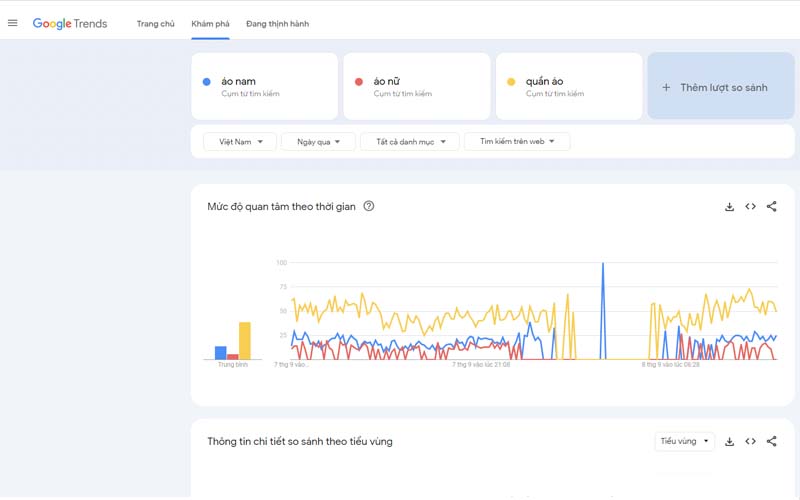Add comparison via Thêm lượt so sánh
800x500 pixels.
pyautogui.click(x=721, y=86)
